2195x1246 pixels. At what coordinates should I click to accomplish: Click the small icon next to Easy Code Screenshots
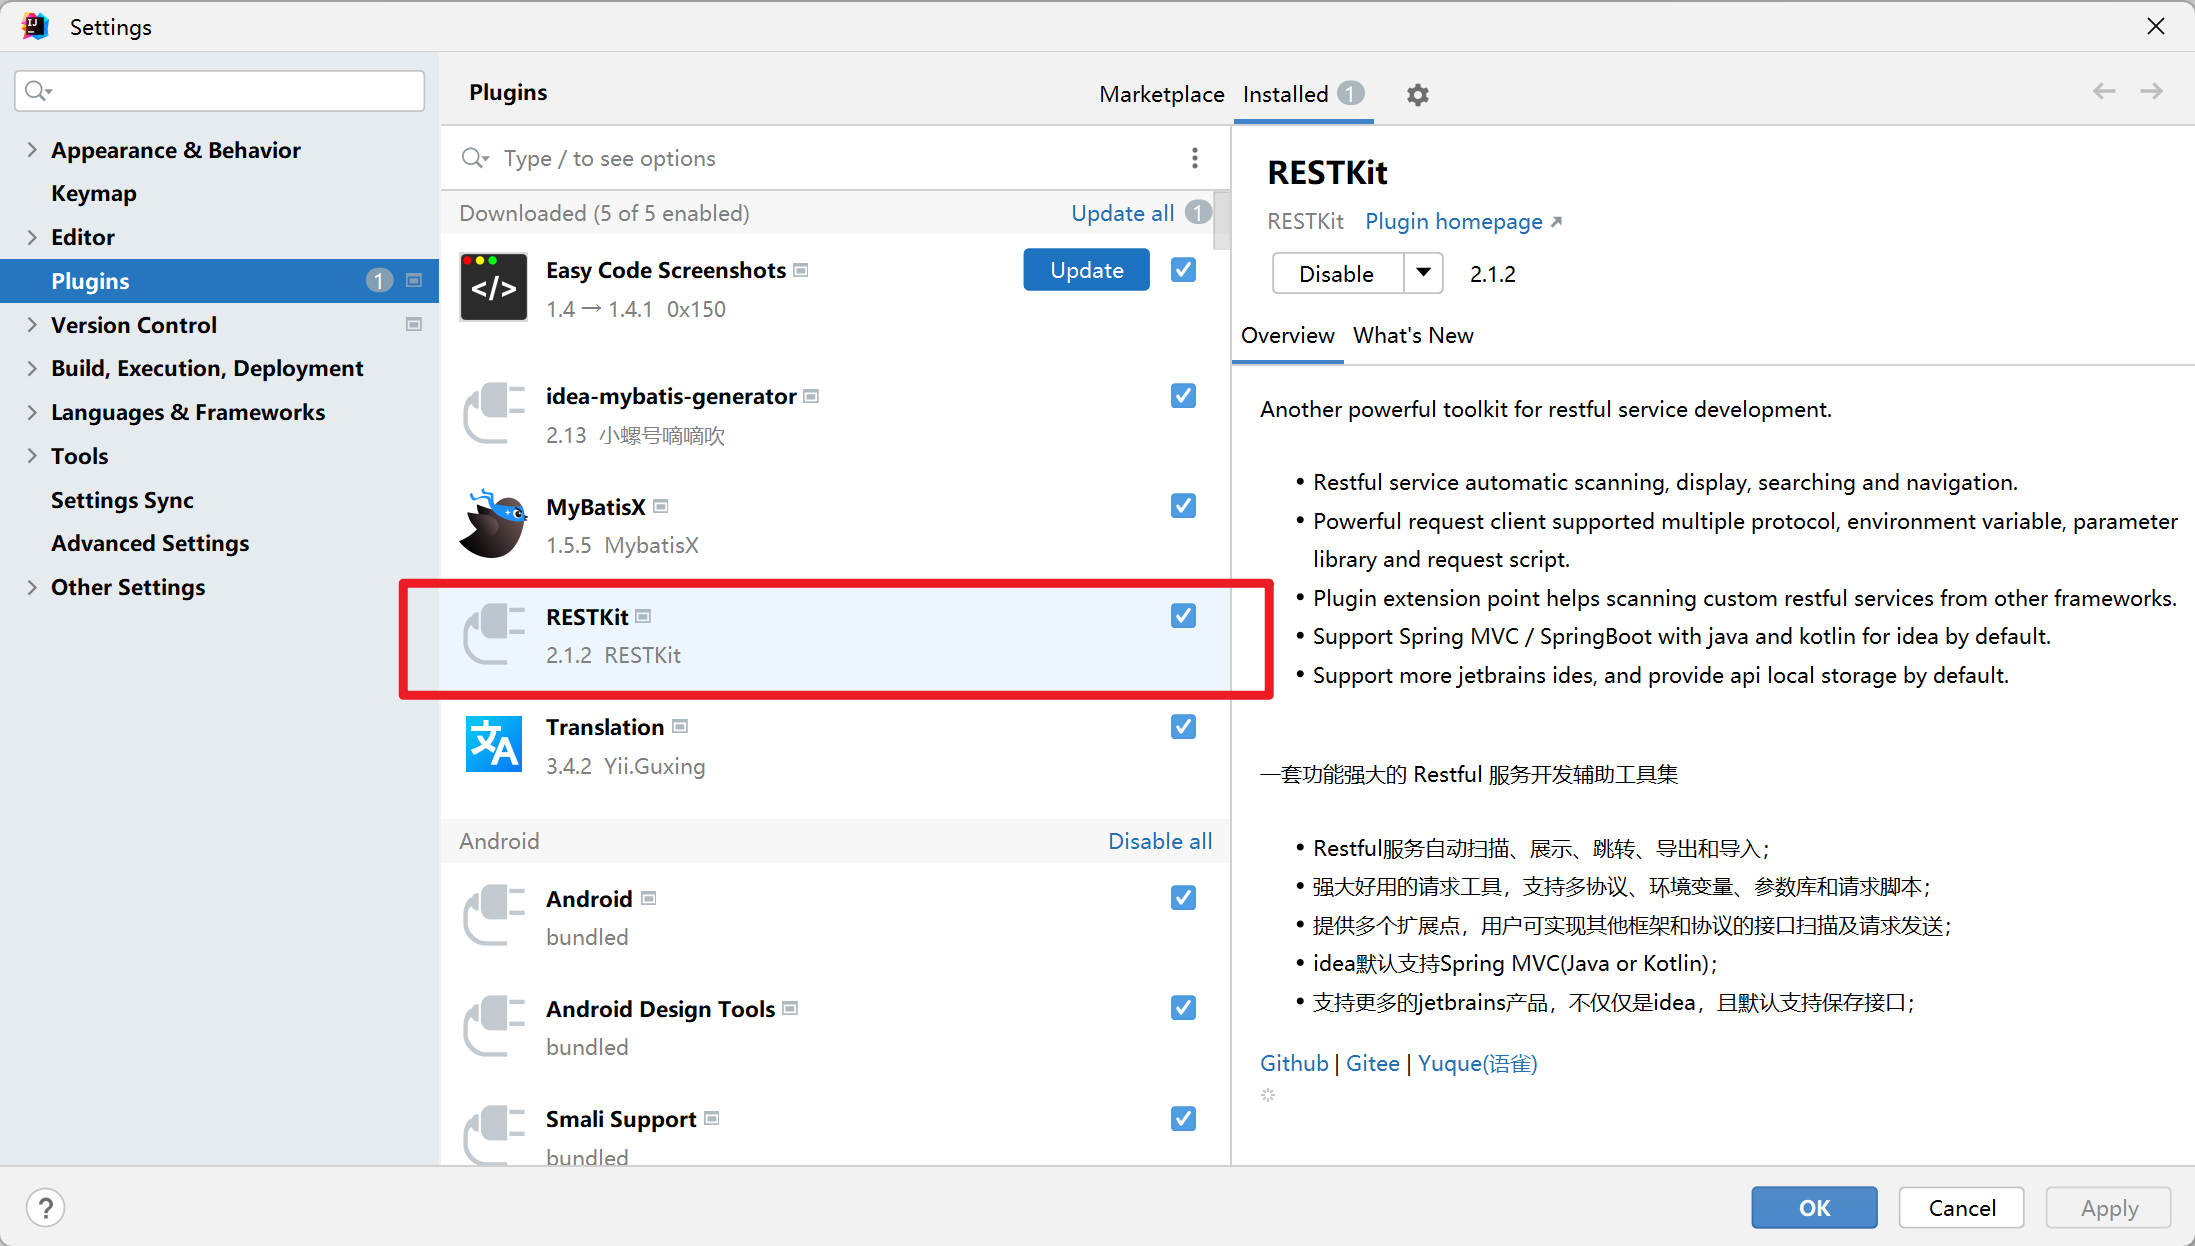click(x=801, y=270)
